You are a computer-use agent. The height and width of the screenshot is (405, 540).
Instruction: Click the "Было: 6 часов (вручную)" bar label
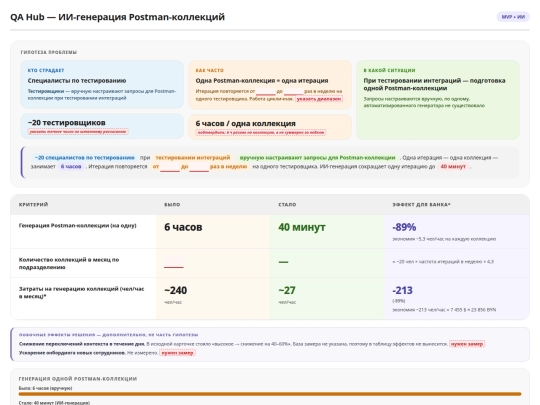click(45, 388)
